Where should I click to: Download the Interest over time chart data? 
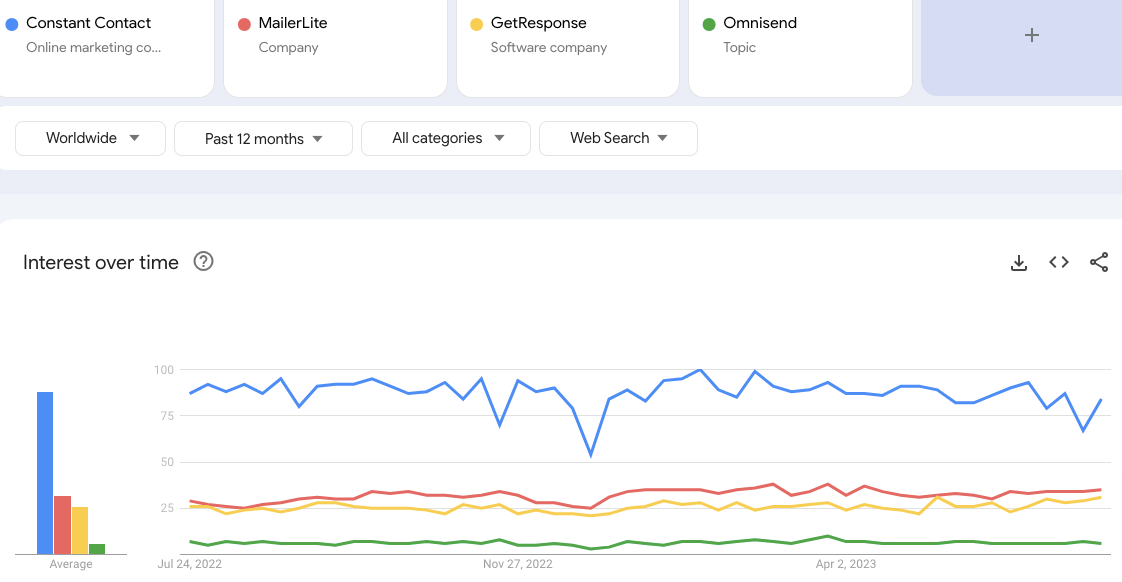coord(1019,263)
